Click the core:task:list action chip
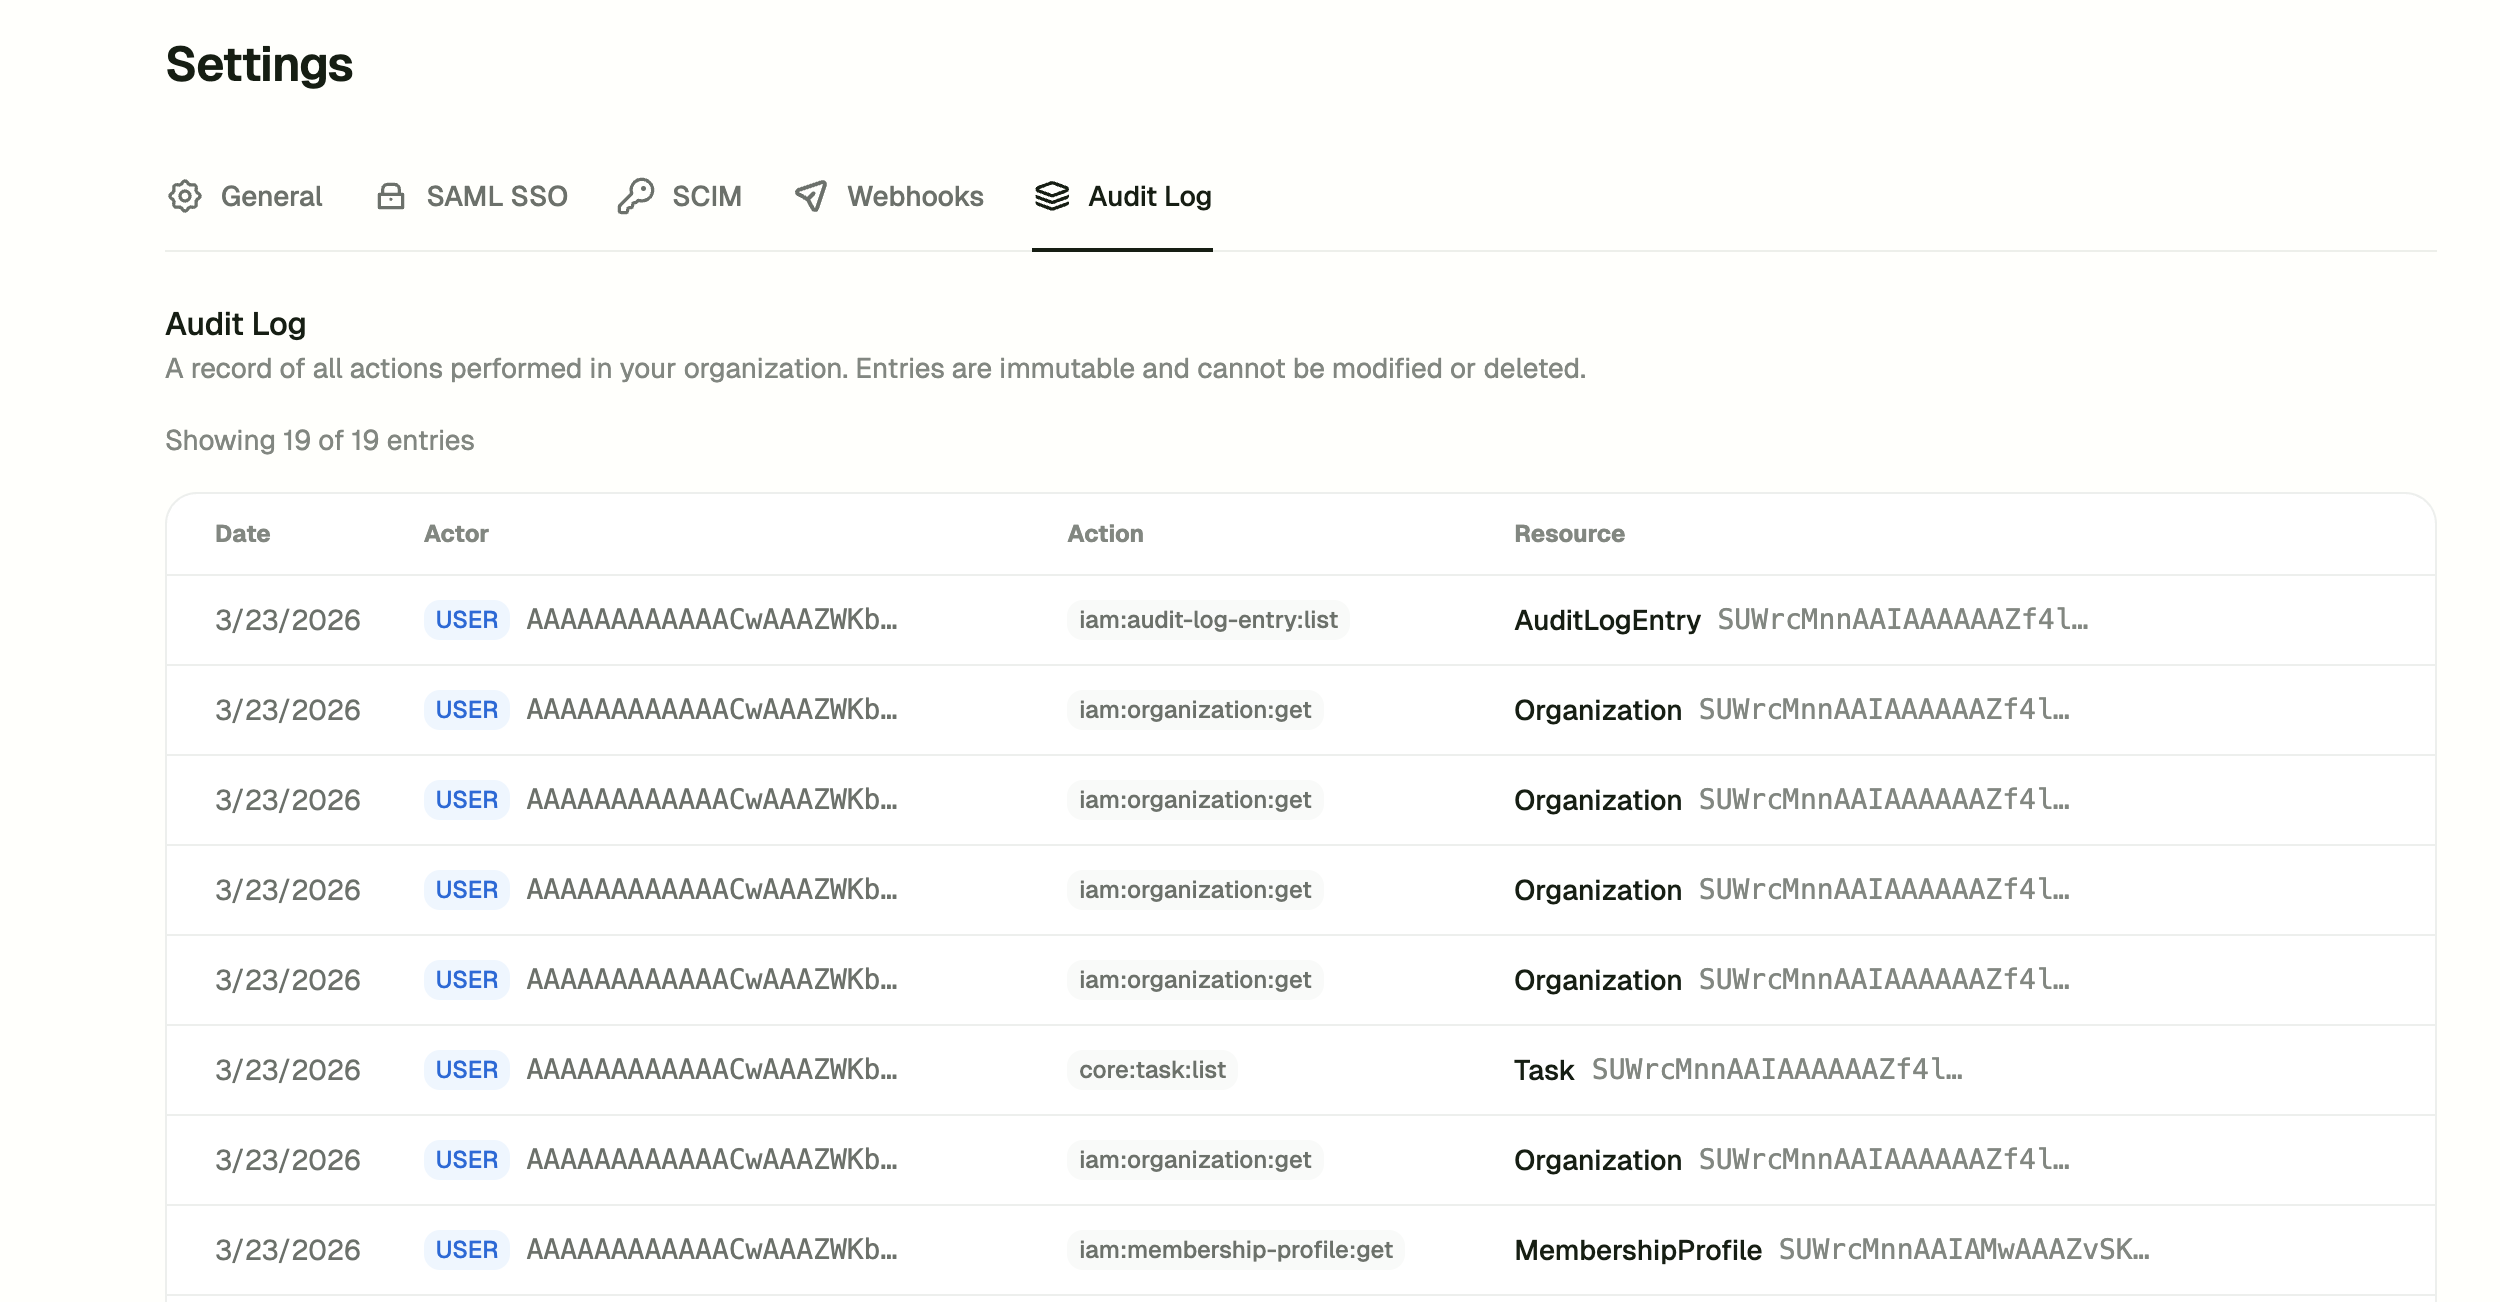This screenshot has height=1302, width=2500. pyautogui.click(x=1151, y=1069)
